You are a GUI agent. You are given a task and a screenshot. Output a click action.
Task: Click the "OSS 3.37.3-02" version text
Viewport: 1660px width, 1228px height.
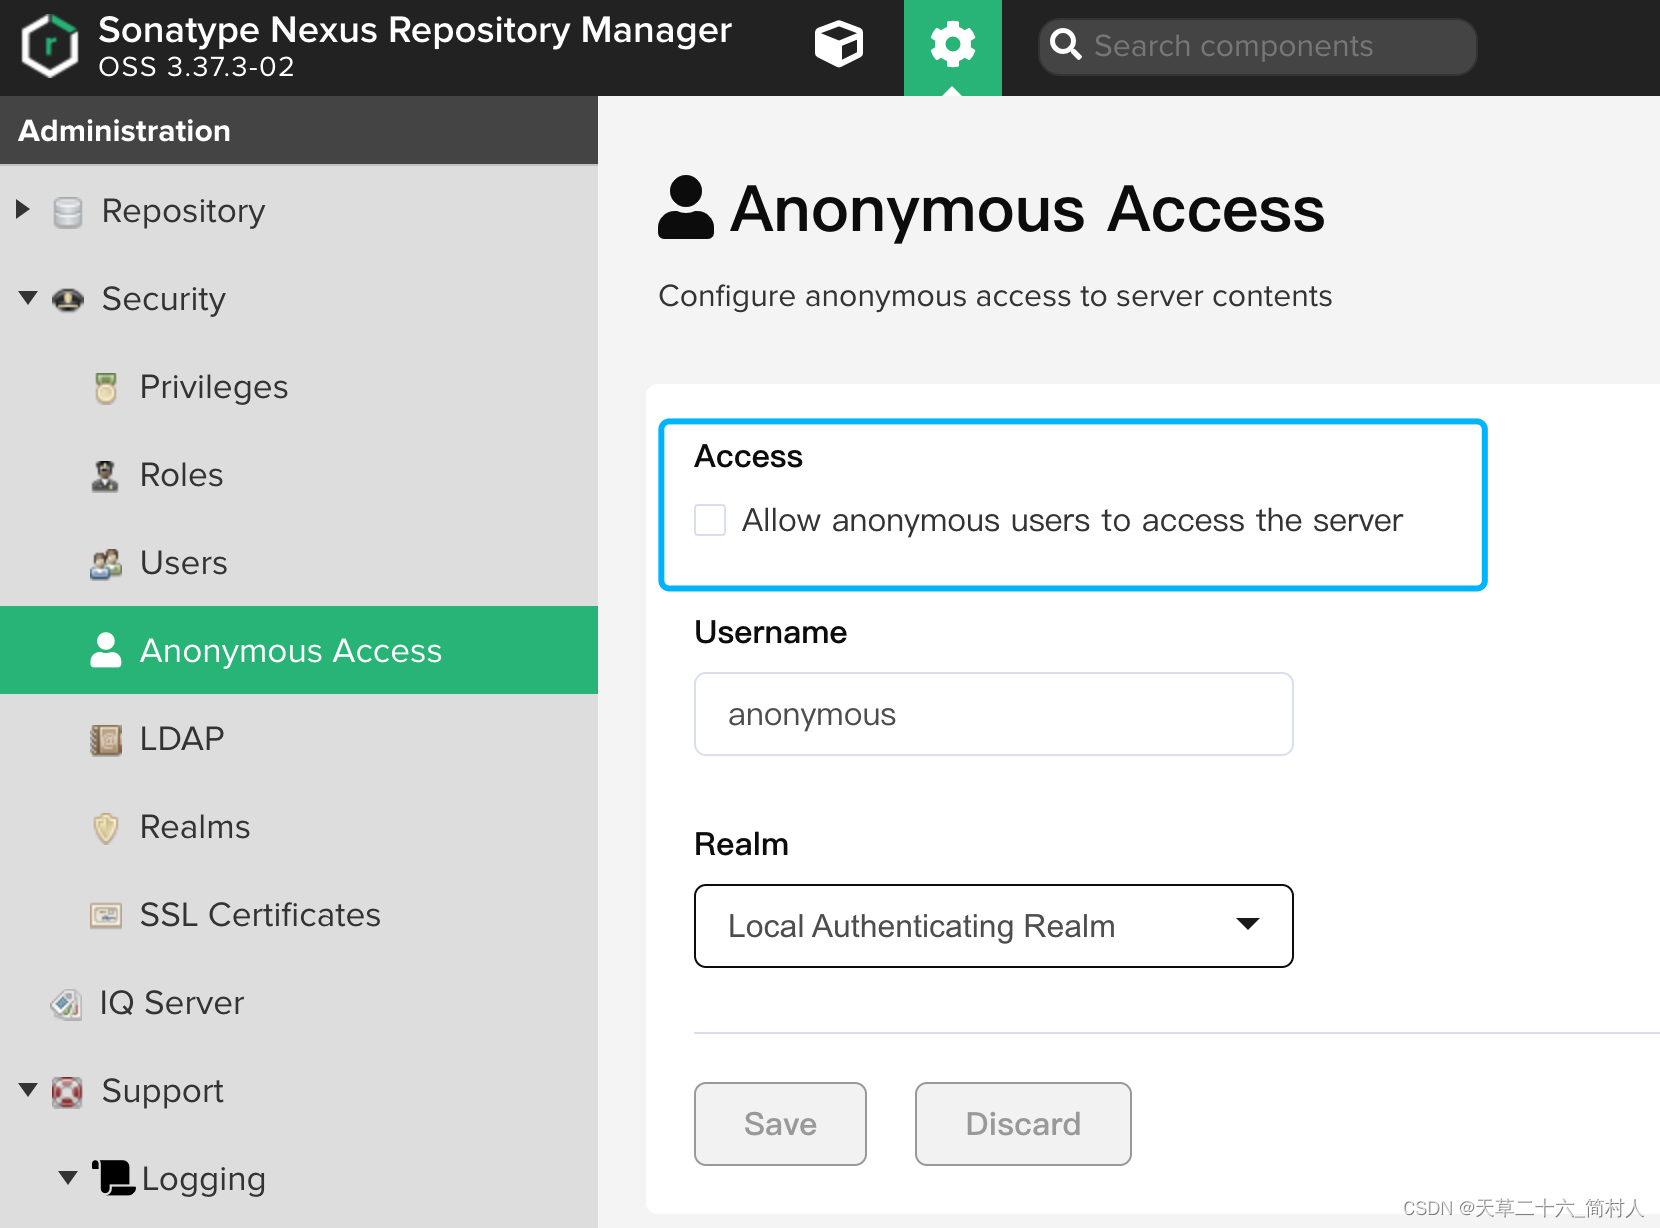point(196,67)
